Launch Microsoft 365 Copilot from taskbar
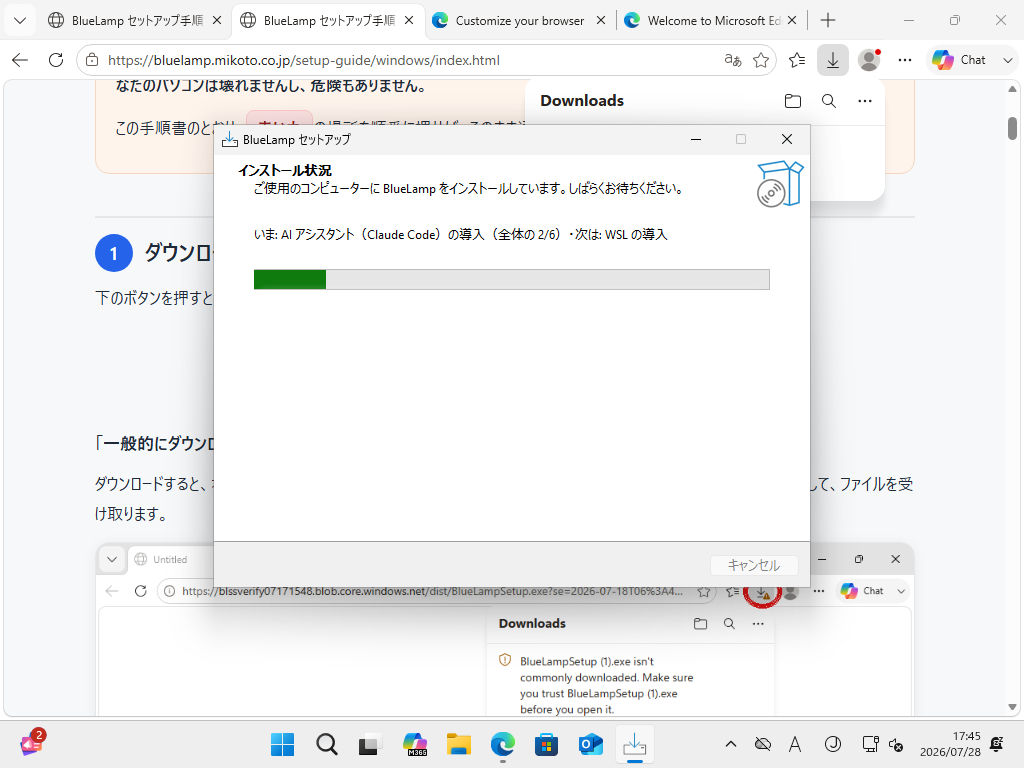Viewport: 1024px width, 768px height. pyautogui.click(x=415, y=744)
